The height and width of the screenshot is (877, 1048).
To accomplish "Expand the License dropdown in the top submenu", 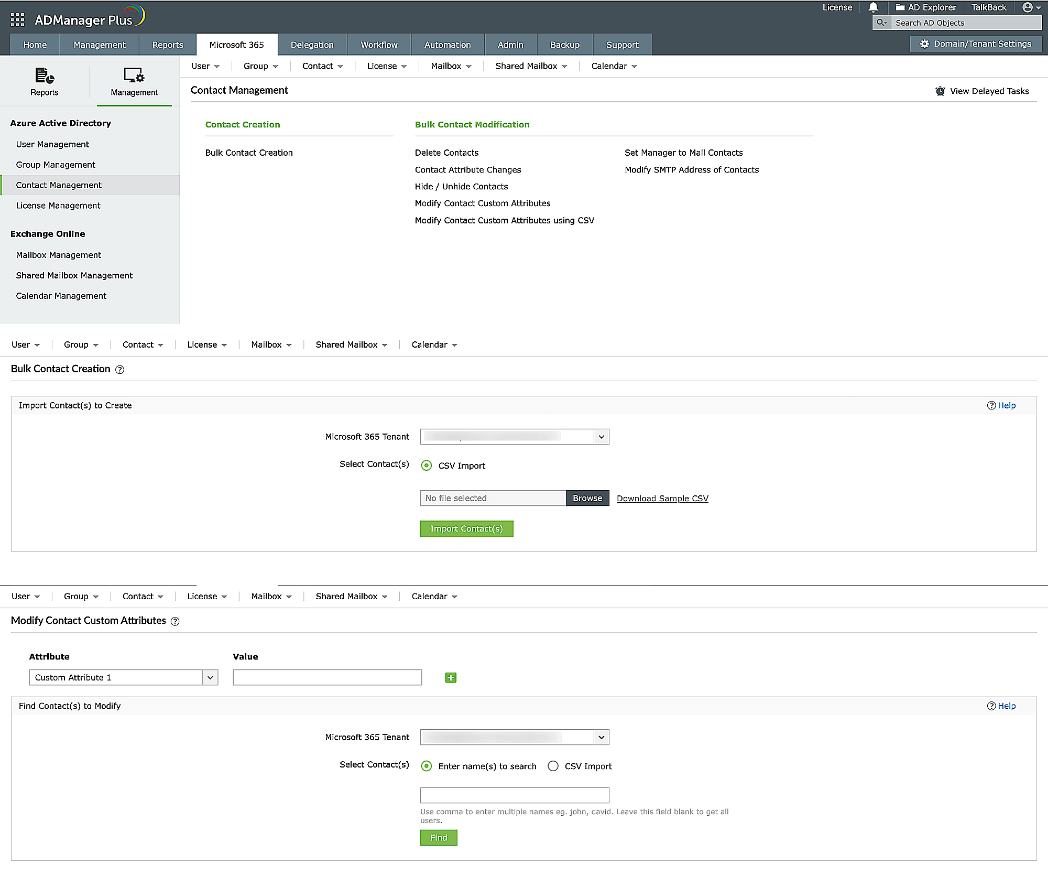I will click(x=386, y=66).
